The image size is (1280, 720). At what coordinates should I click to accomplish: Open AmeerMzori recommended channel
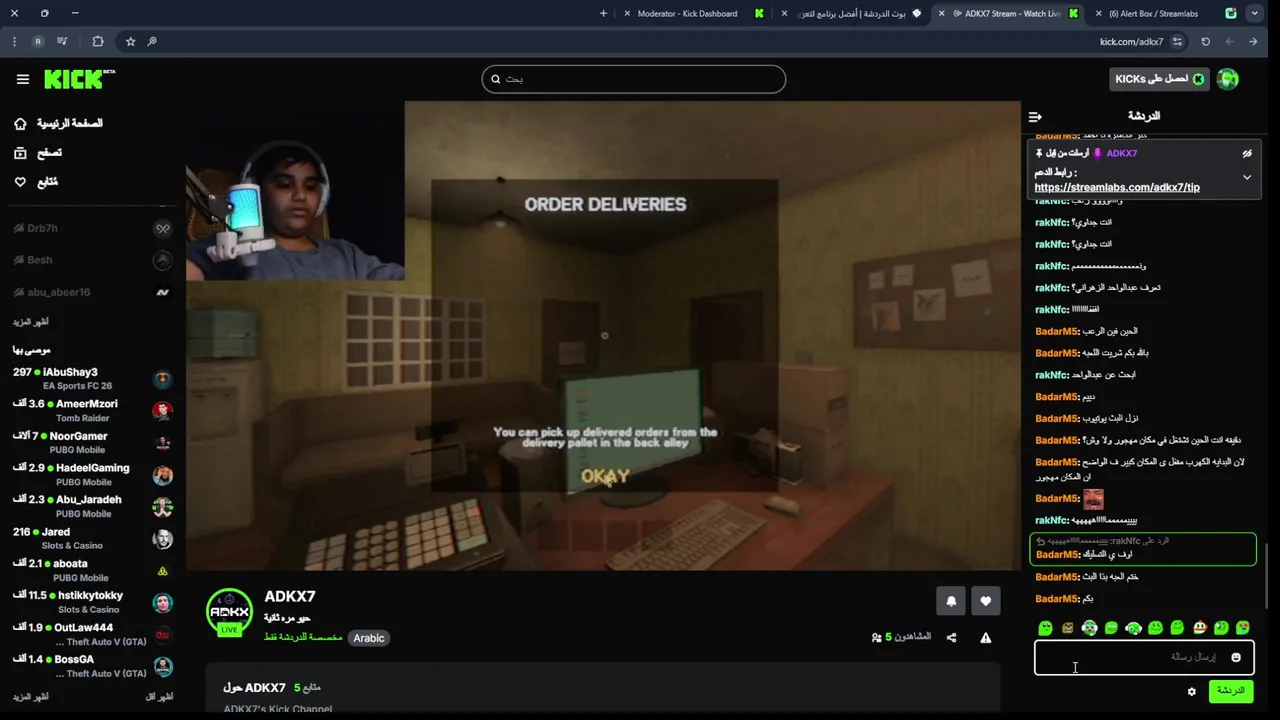pos(92,411)
